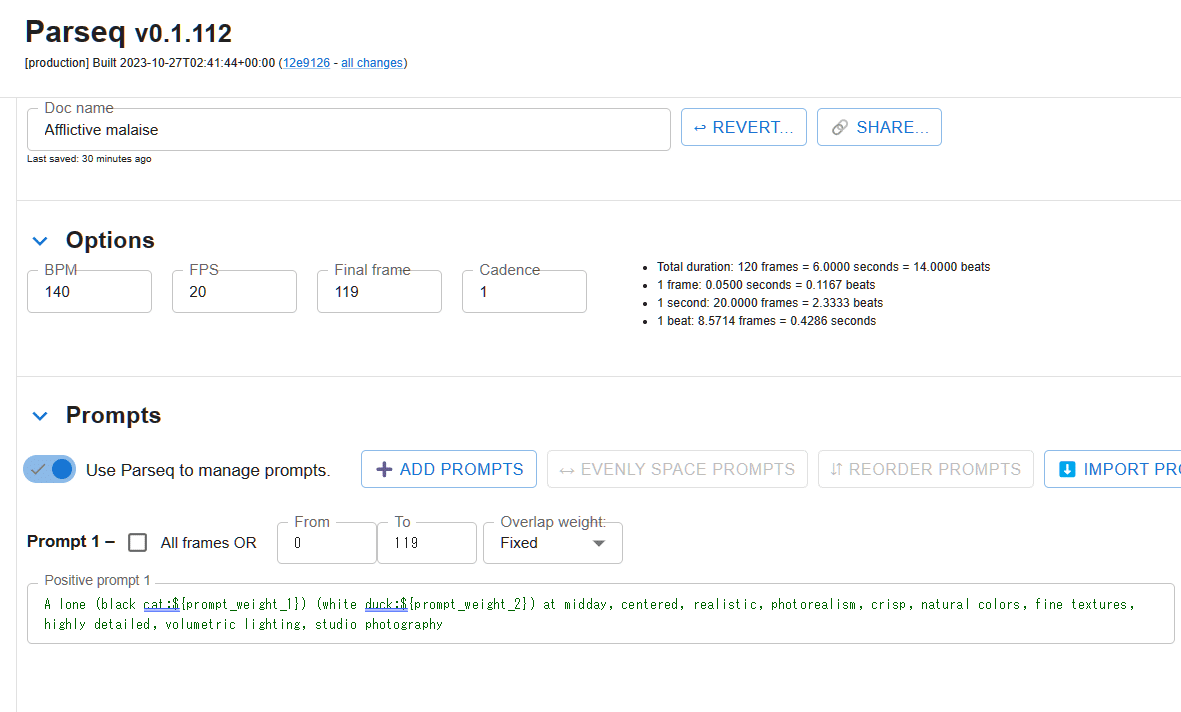Focus the BPM input field
This screenshot has height=712, width=1181.
[89, 292]
